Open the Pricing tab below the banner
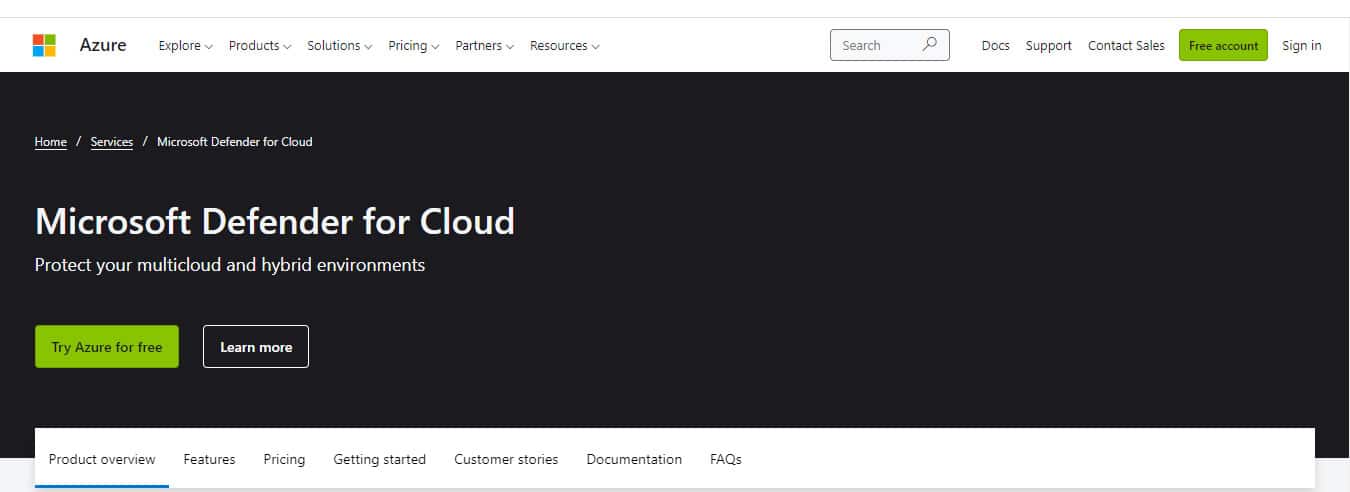1350x492 pixels. [x=284, y=459]
